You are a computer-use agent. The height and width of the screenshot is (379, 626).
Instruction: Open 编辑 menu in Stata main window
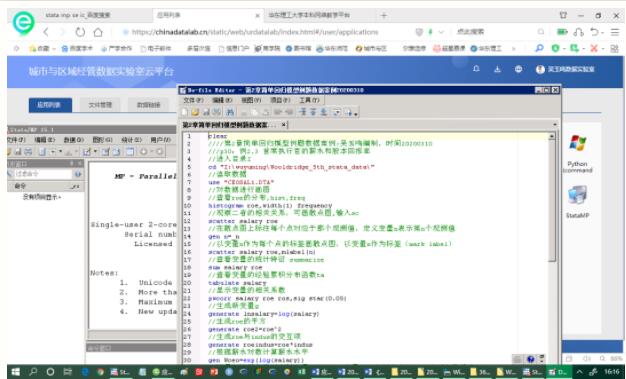(x=44, y=140)
